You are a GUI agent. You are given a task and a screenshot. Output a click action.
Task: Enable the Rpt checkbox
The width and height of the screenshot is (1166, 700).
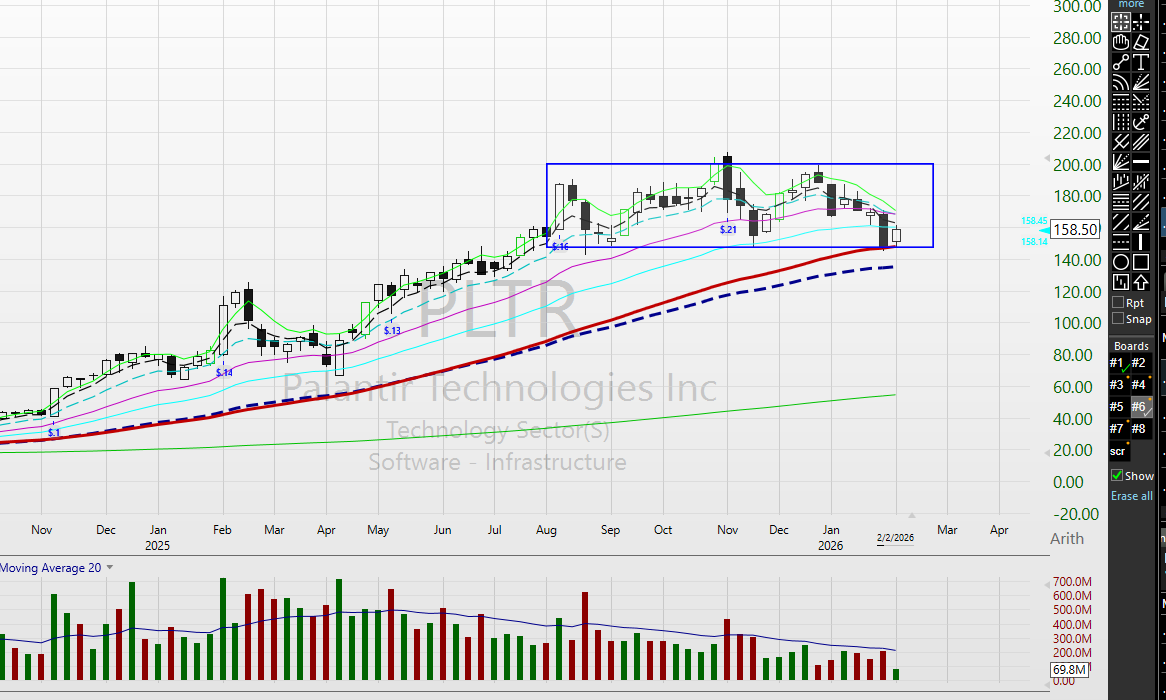(x=1118, y=303)
